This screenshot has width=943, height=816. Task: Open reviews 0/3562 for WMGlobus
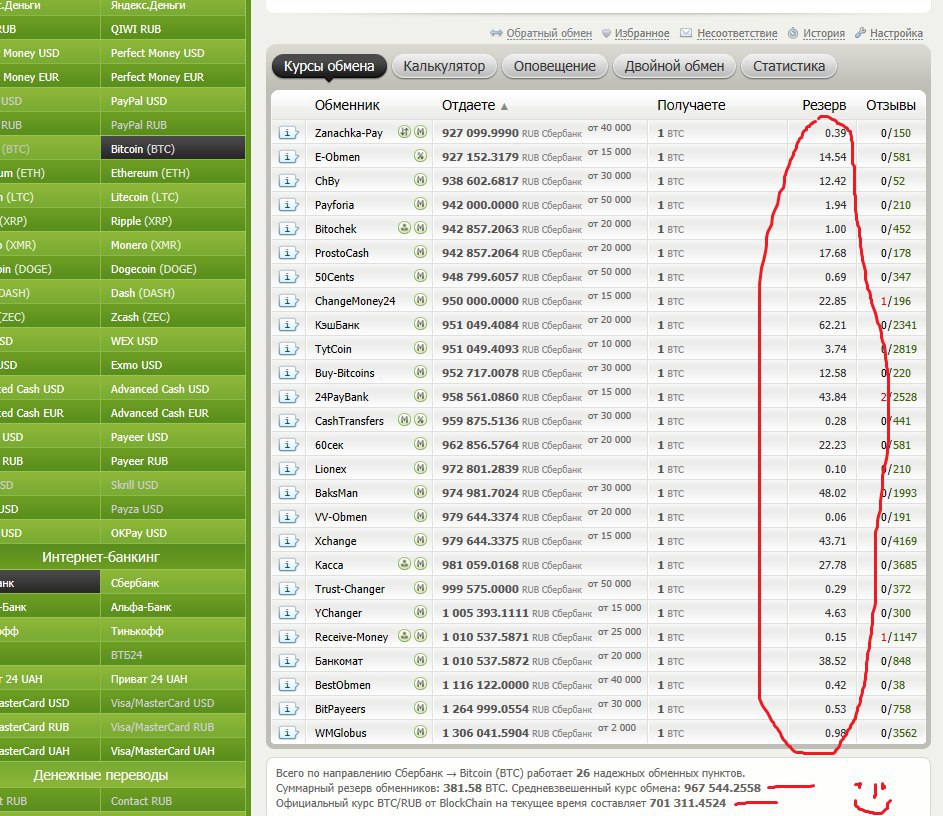coord(898,733)
